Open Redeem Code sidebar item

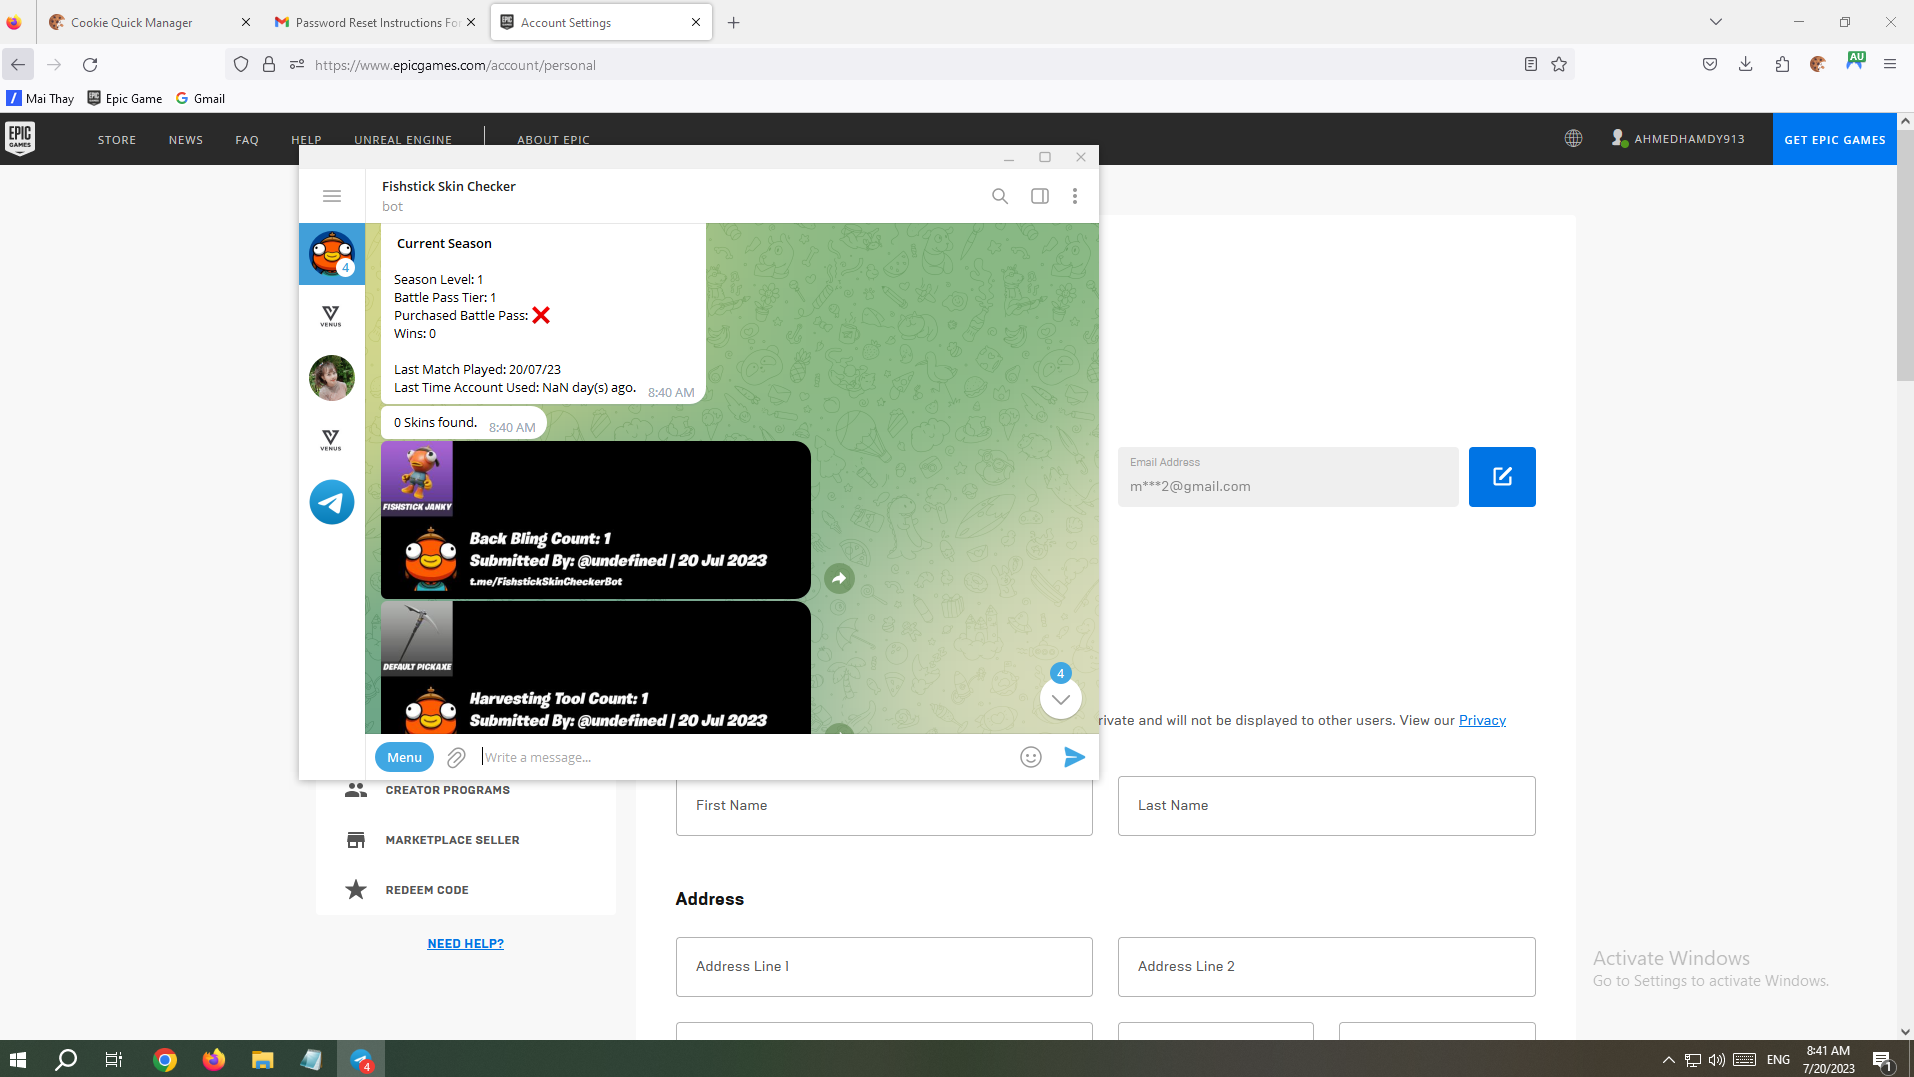[x=427, y=890]
